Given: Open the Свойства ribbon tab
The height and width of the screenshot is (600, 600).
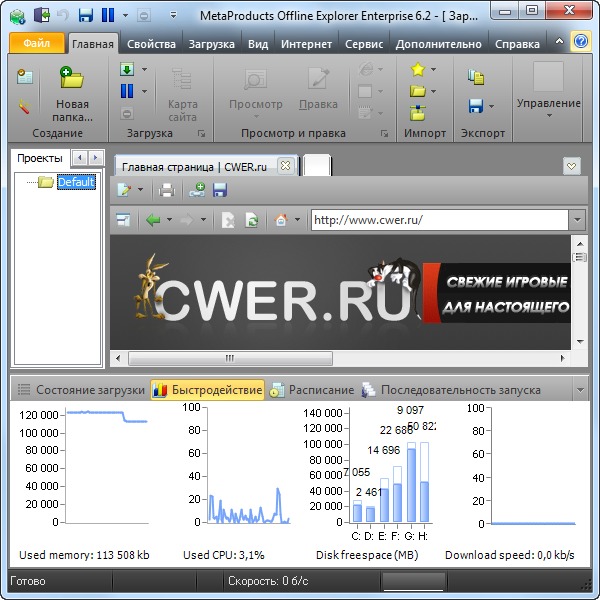Looking at the screenshot, I should (152, 44).
